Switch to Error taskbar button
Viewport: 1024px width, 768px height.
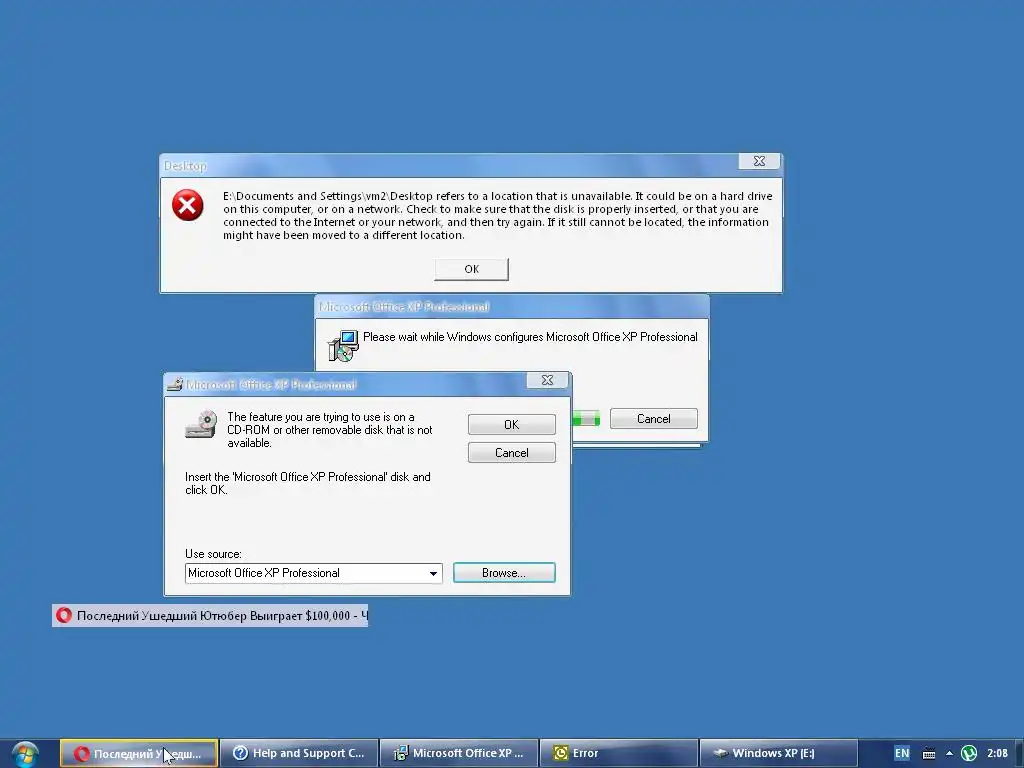pyautogui.click(x=618, y=753)
